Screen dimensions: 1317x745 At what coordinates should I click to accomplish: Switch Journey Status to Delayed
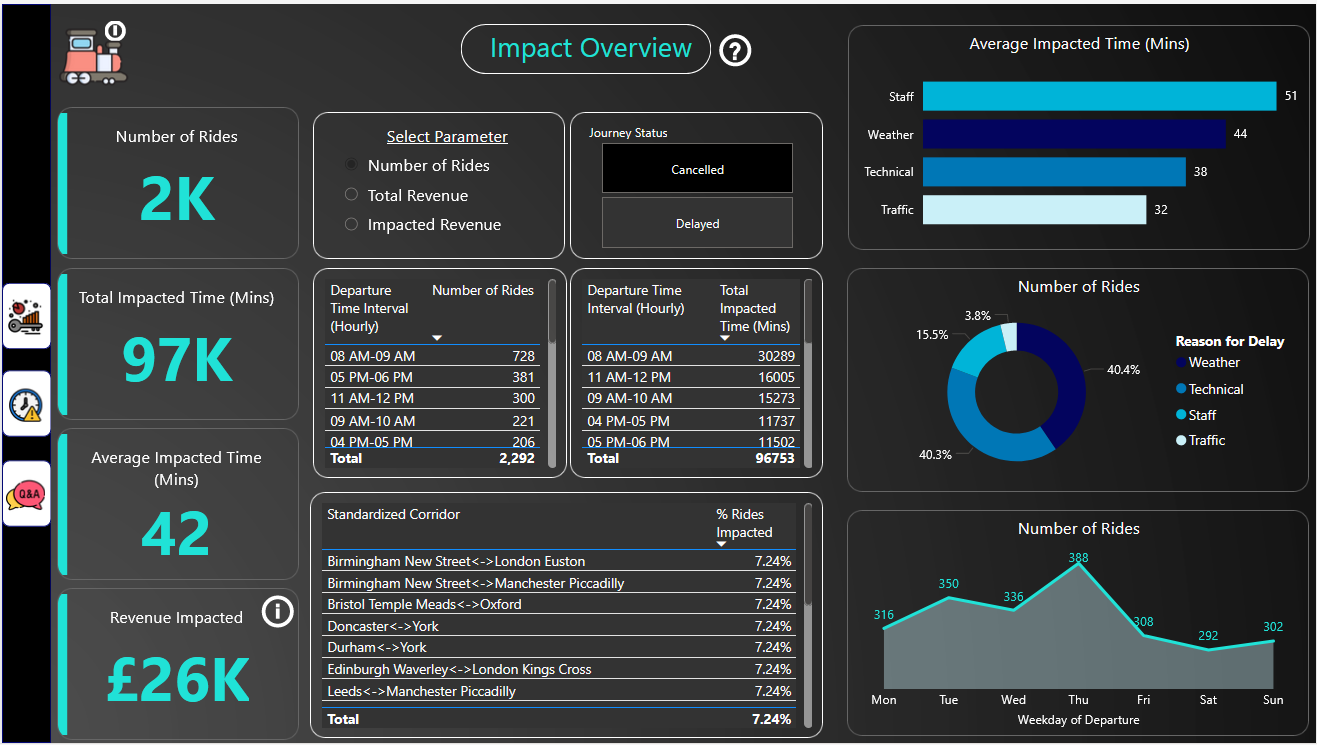(696, 222)
